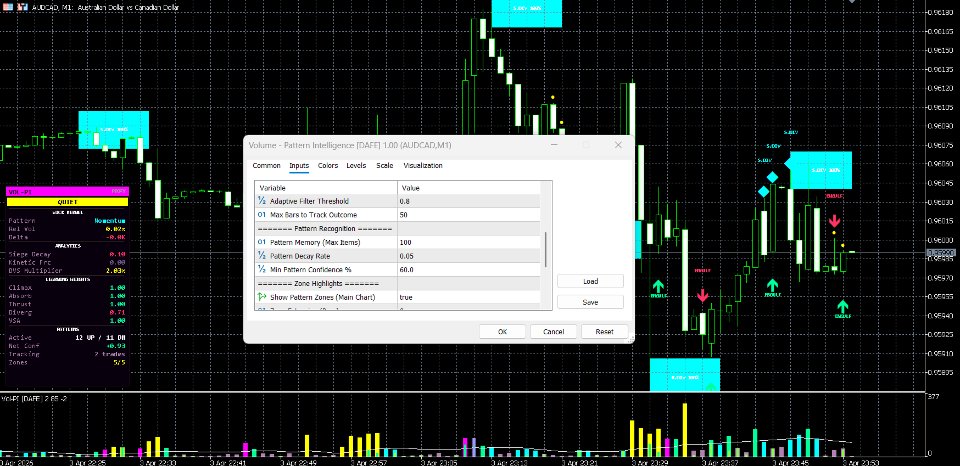Click the Save button
Image resolution: width=960 pixels, height=466 pixels.
[590, 302]
